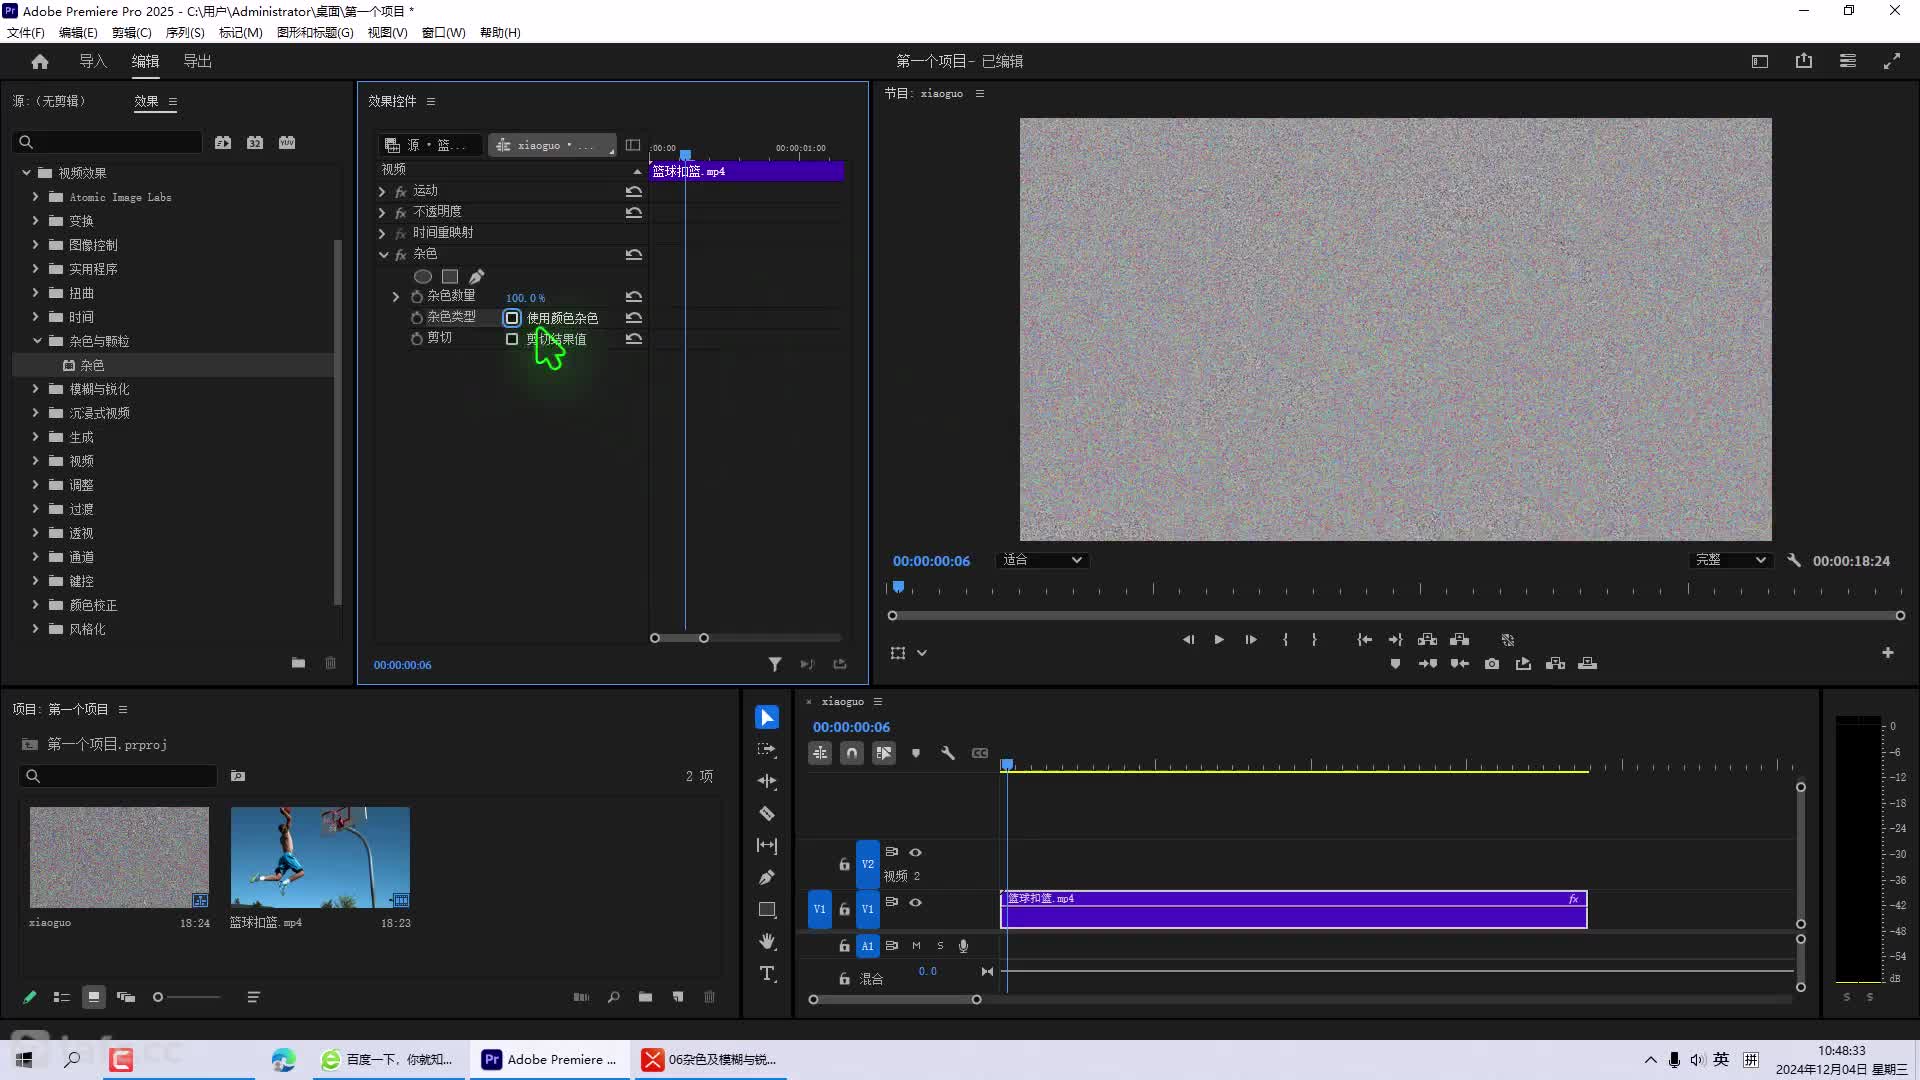Toggle animation stopwatch for 杂色数量
1920x1080 pixels.
click(x=417, y=296)
